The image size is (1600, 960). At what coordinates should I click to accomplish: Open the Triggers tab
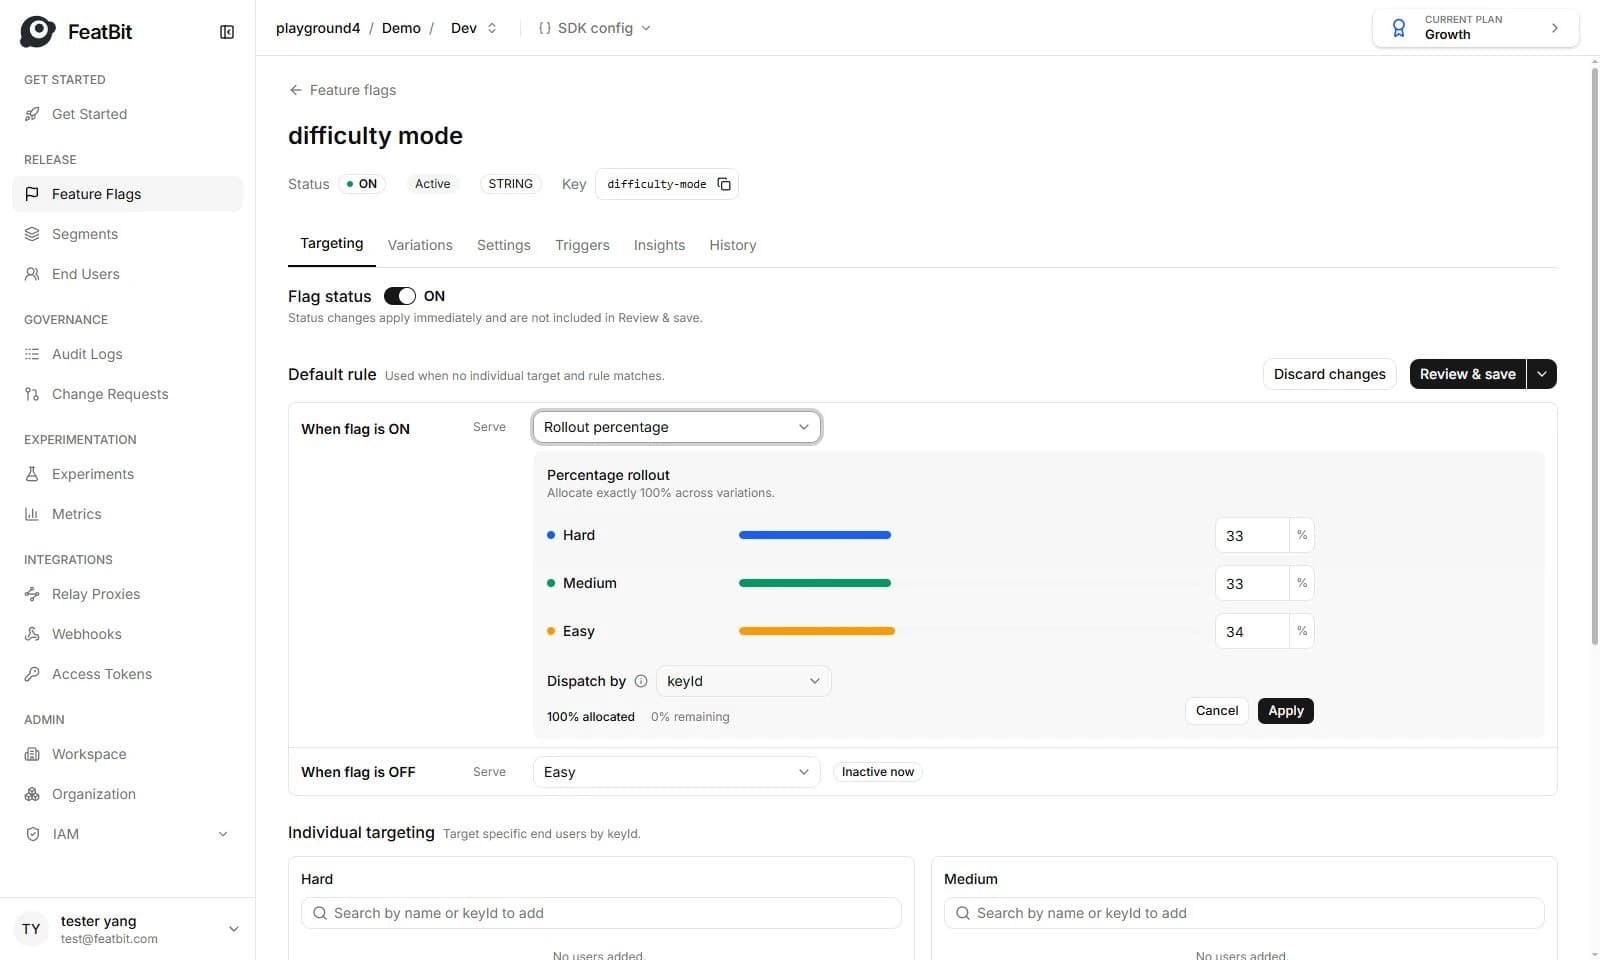(582, 245)
